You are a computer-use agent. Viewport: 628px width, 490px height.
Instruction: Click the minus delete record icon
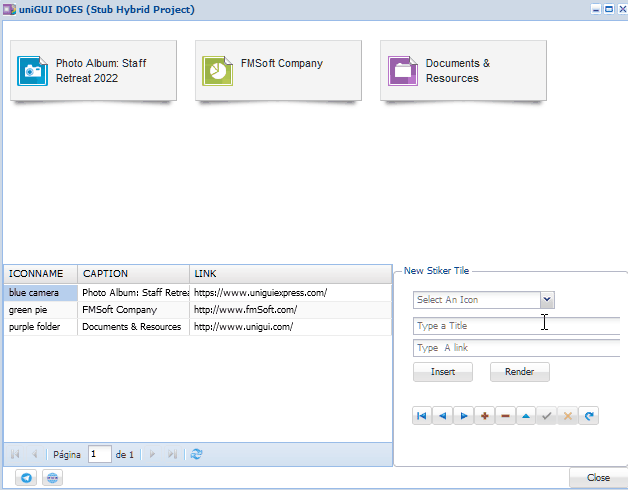tap(505, 416)
